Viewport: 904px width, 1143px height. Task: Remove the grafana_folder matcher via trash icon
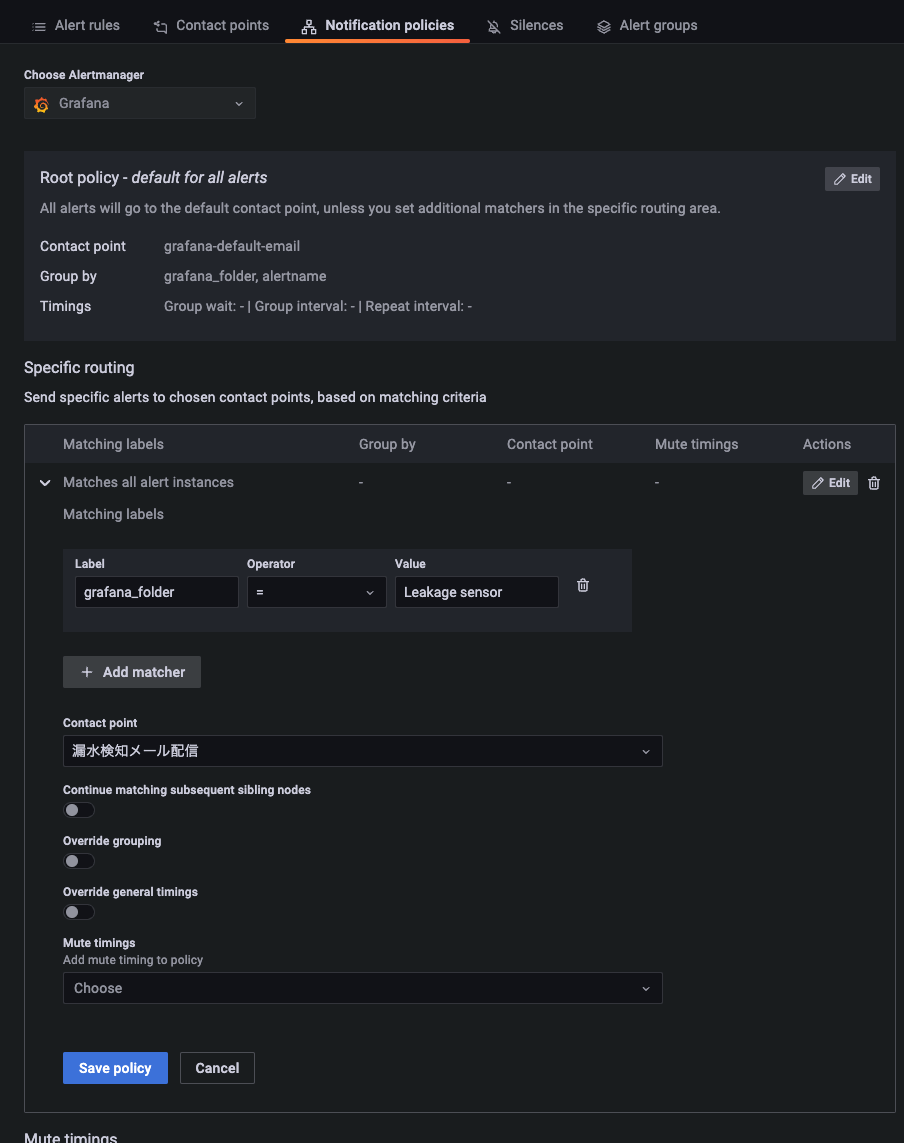pos(583,586)
